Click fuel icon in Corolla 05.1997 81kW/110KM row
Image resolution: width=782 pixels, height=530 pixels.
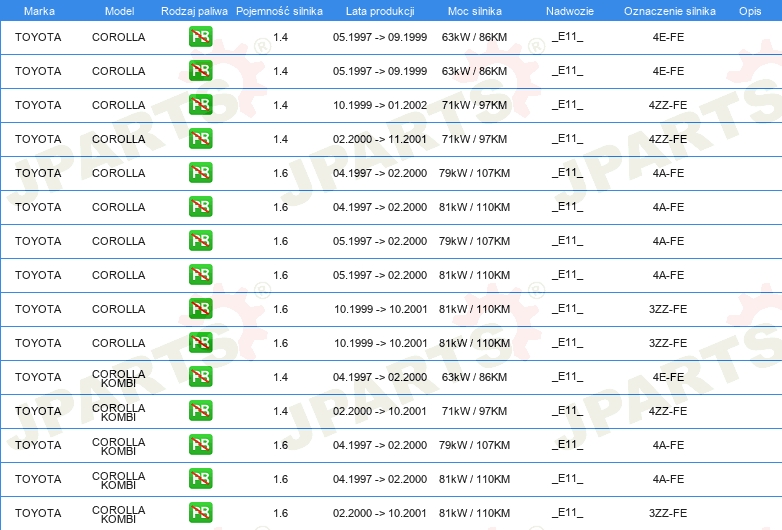pos(200,275)
